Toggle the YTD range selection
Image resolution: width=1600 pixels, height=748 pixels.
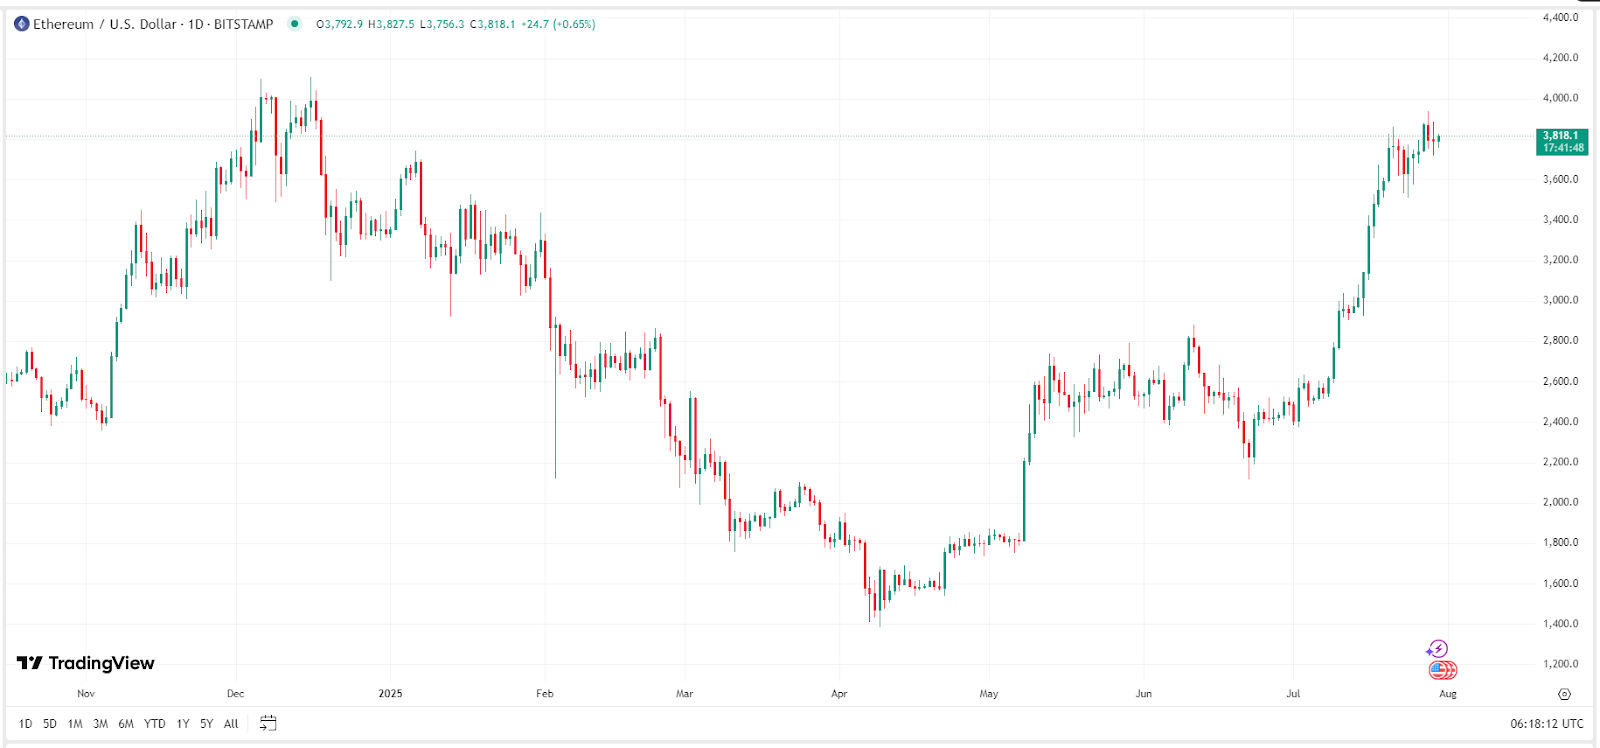click(x=153, y=723)
